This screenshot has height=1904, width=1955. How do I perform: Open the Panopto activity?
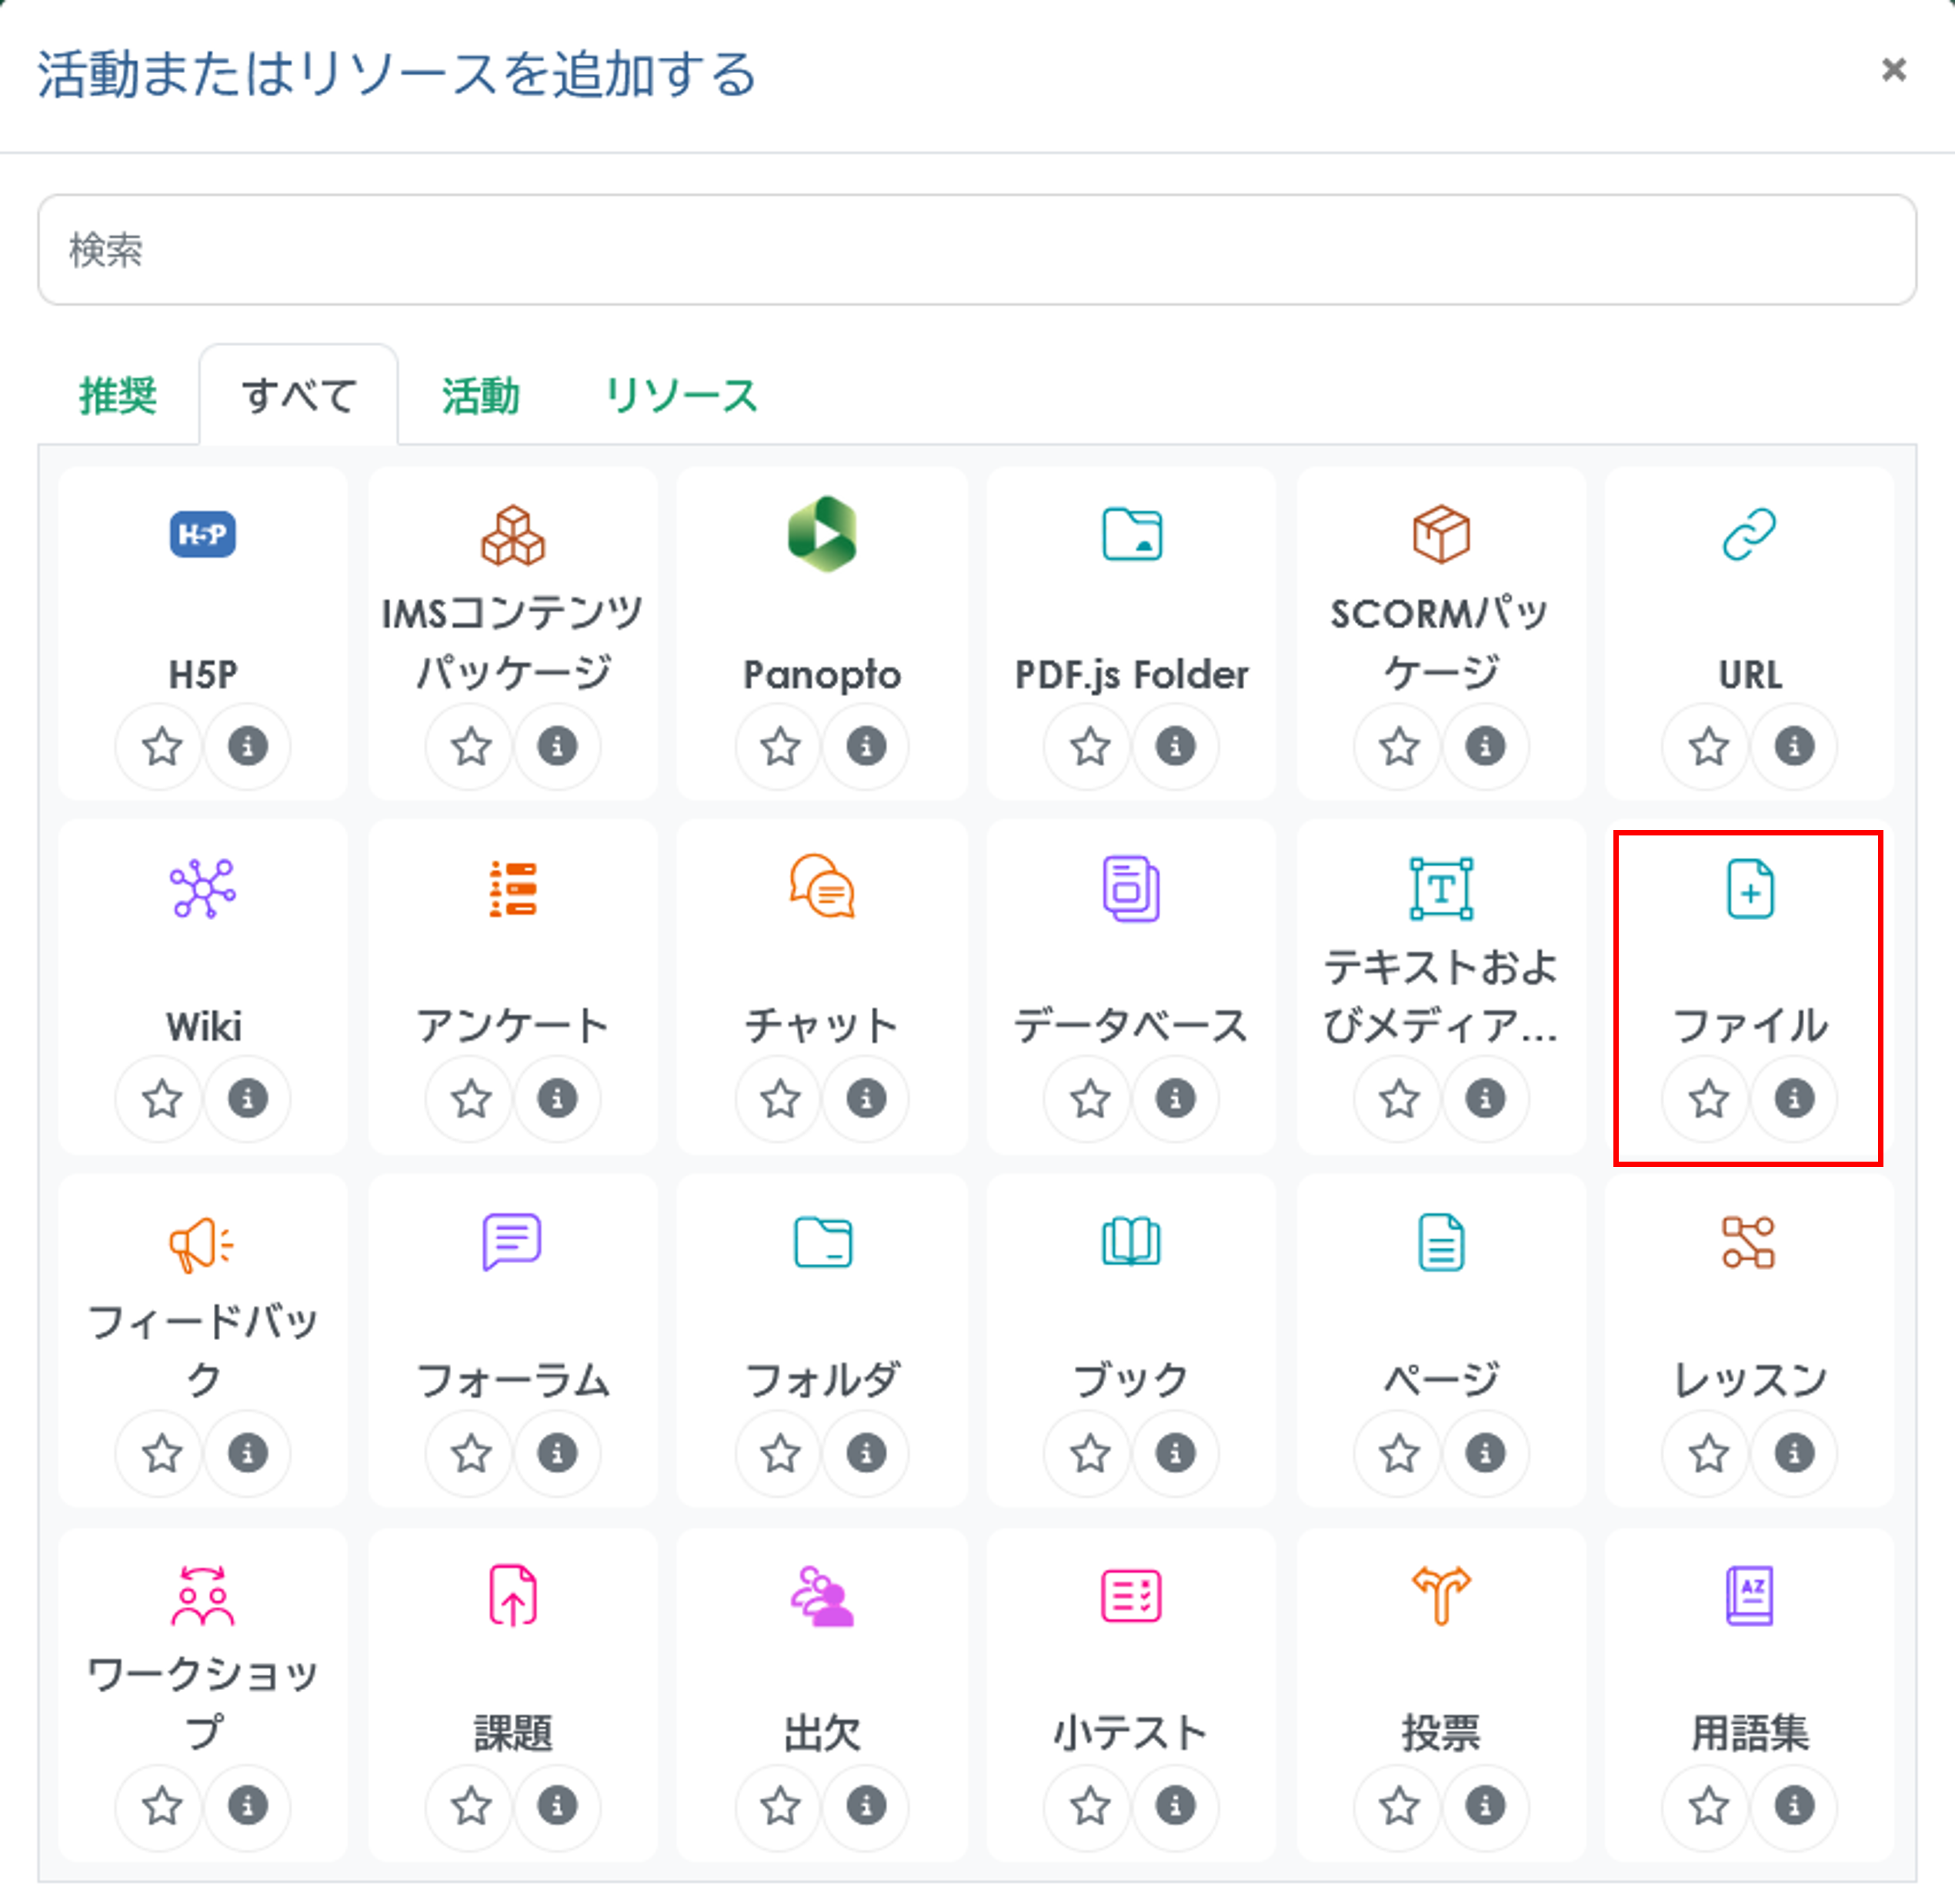coord(821,536)
